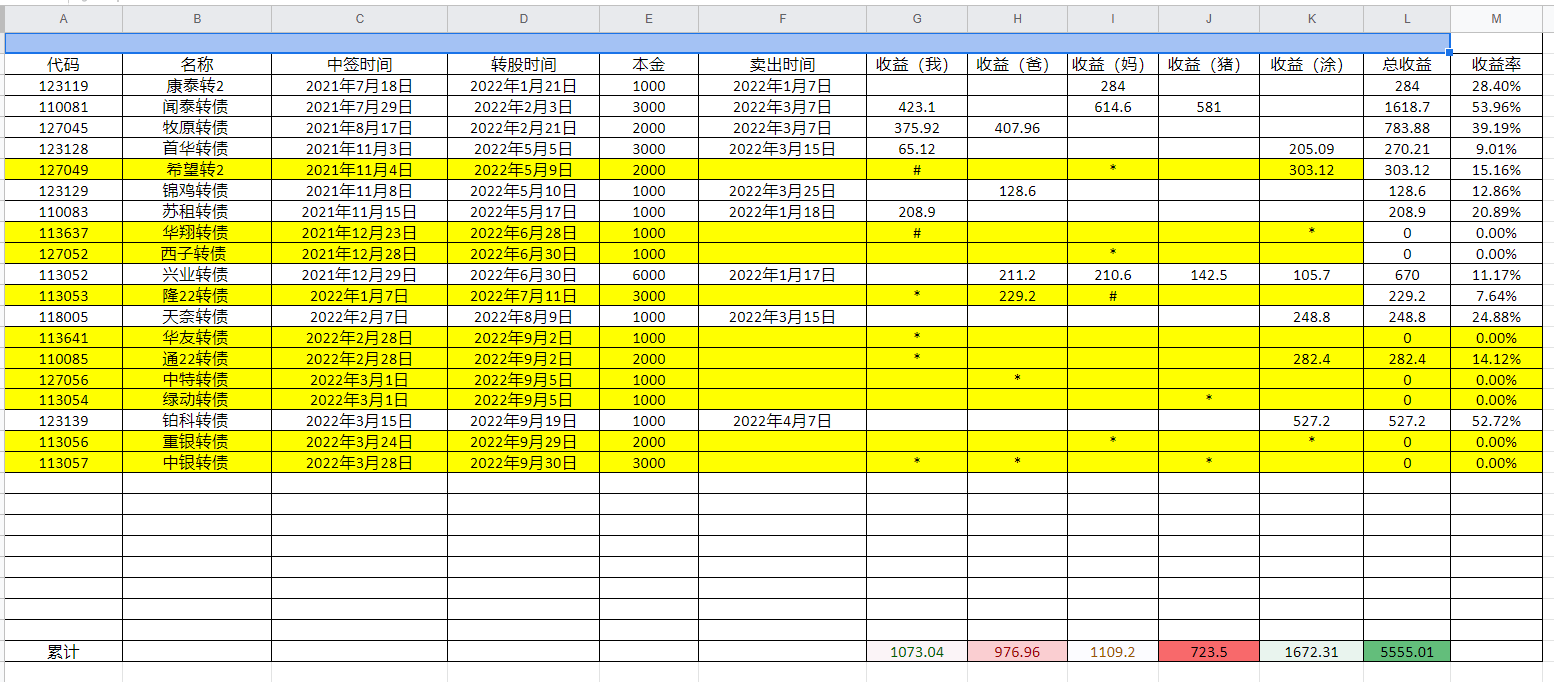This screenshot has width=1554, height=682.
Task: Click the 本金 header cell
Action: [x=649, y=65]
